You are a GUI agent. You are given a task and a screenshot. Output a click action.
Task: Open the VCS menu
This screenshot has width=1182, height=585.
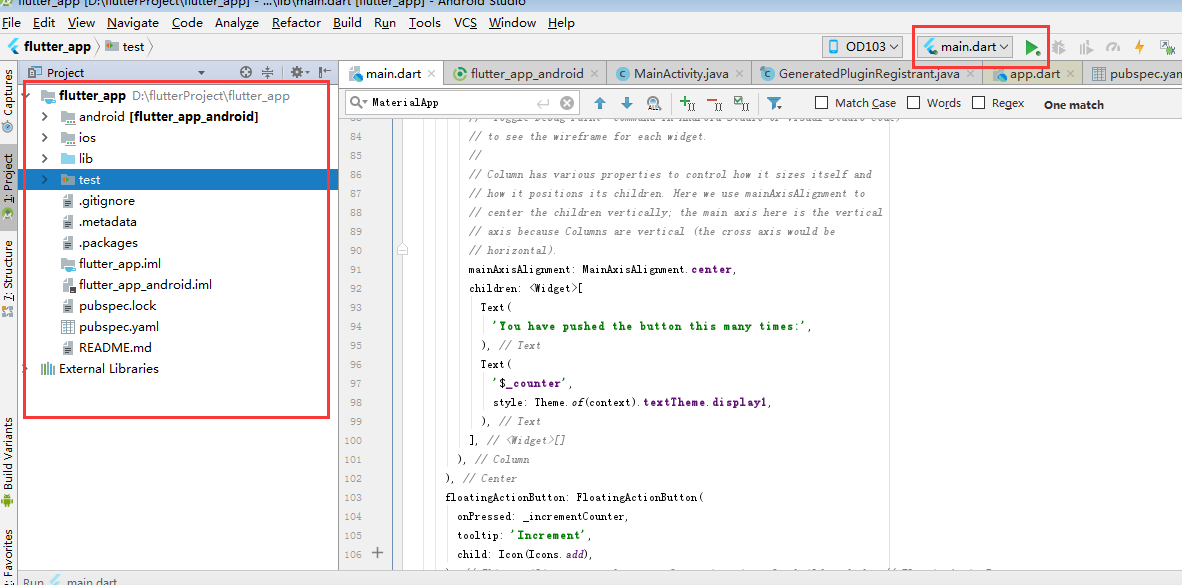pos(465,23)
